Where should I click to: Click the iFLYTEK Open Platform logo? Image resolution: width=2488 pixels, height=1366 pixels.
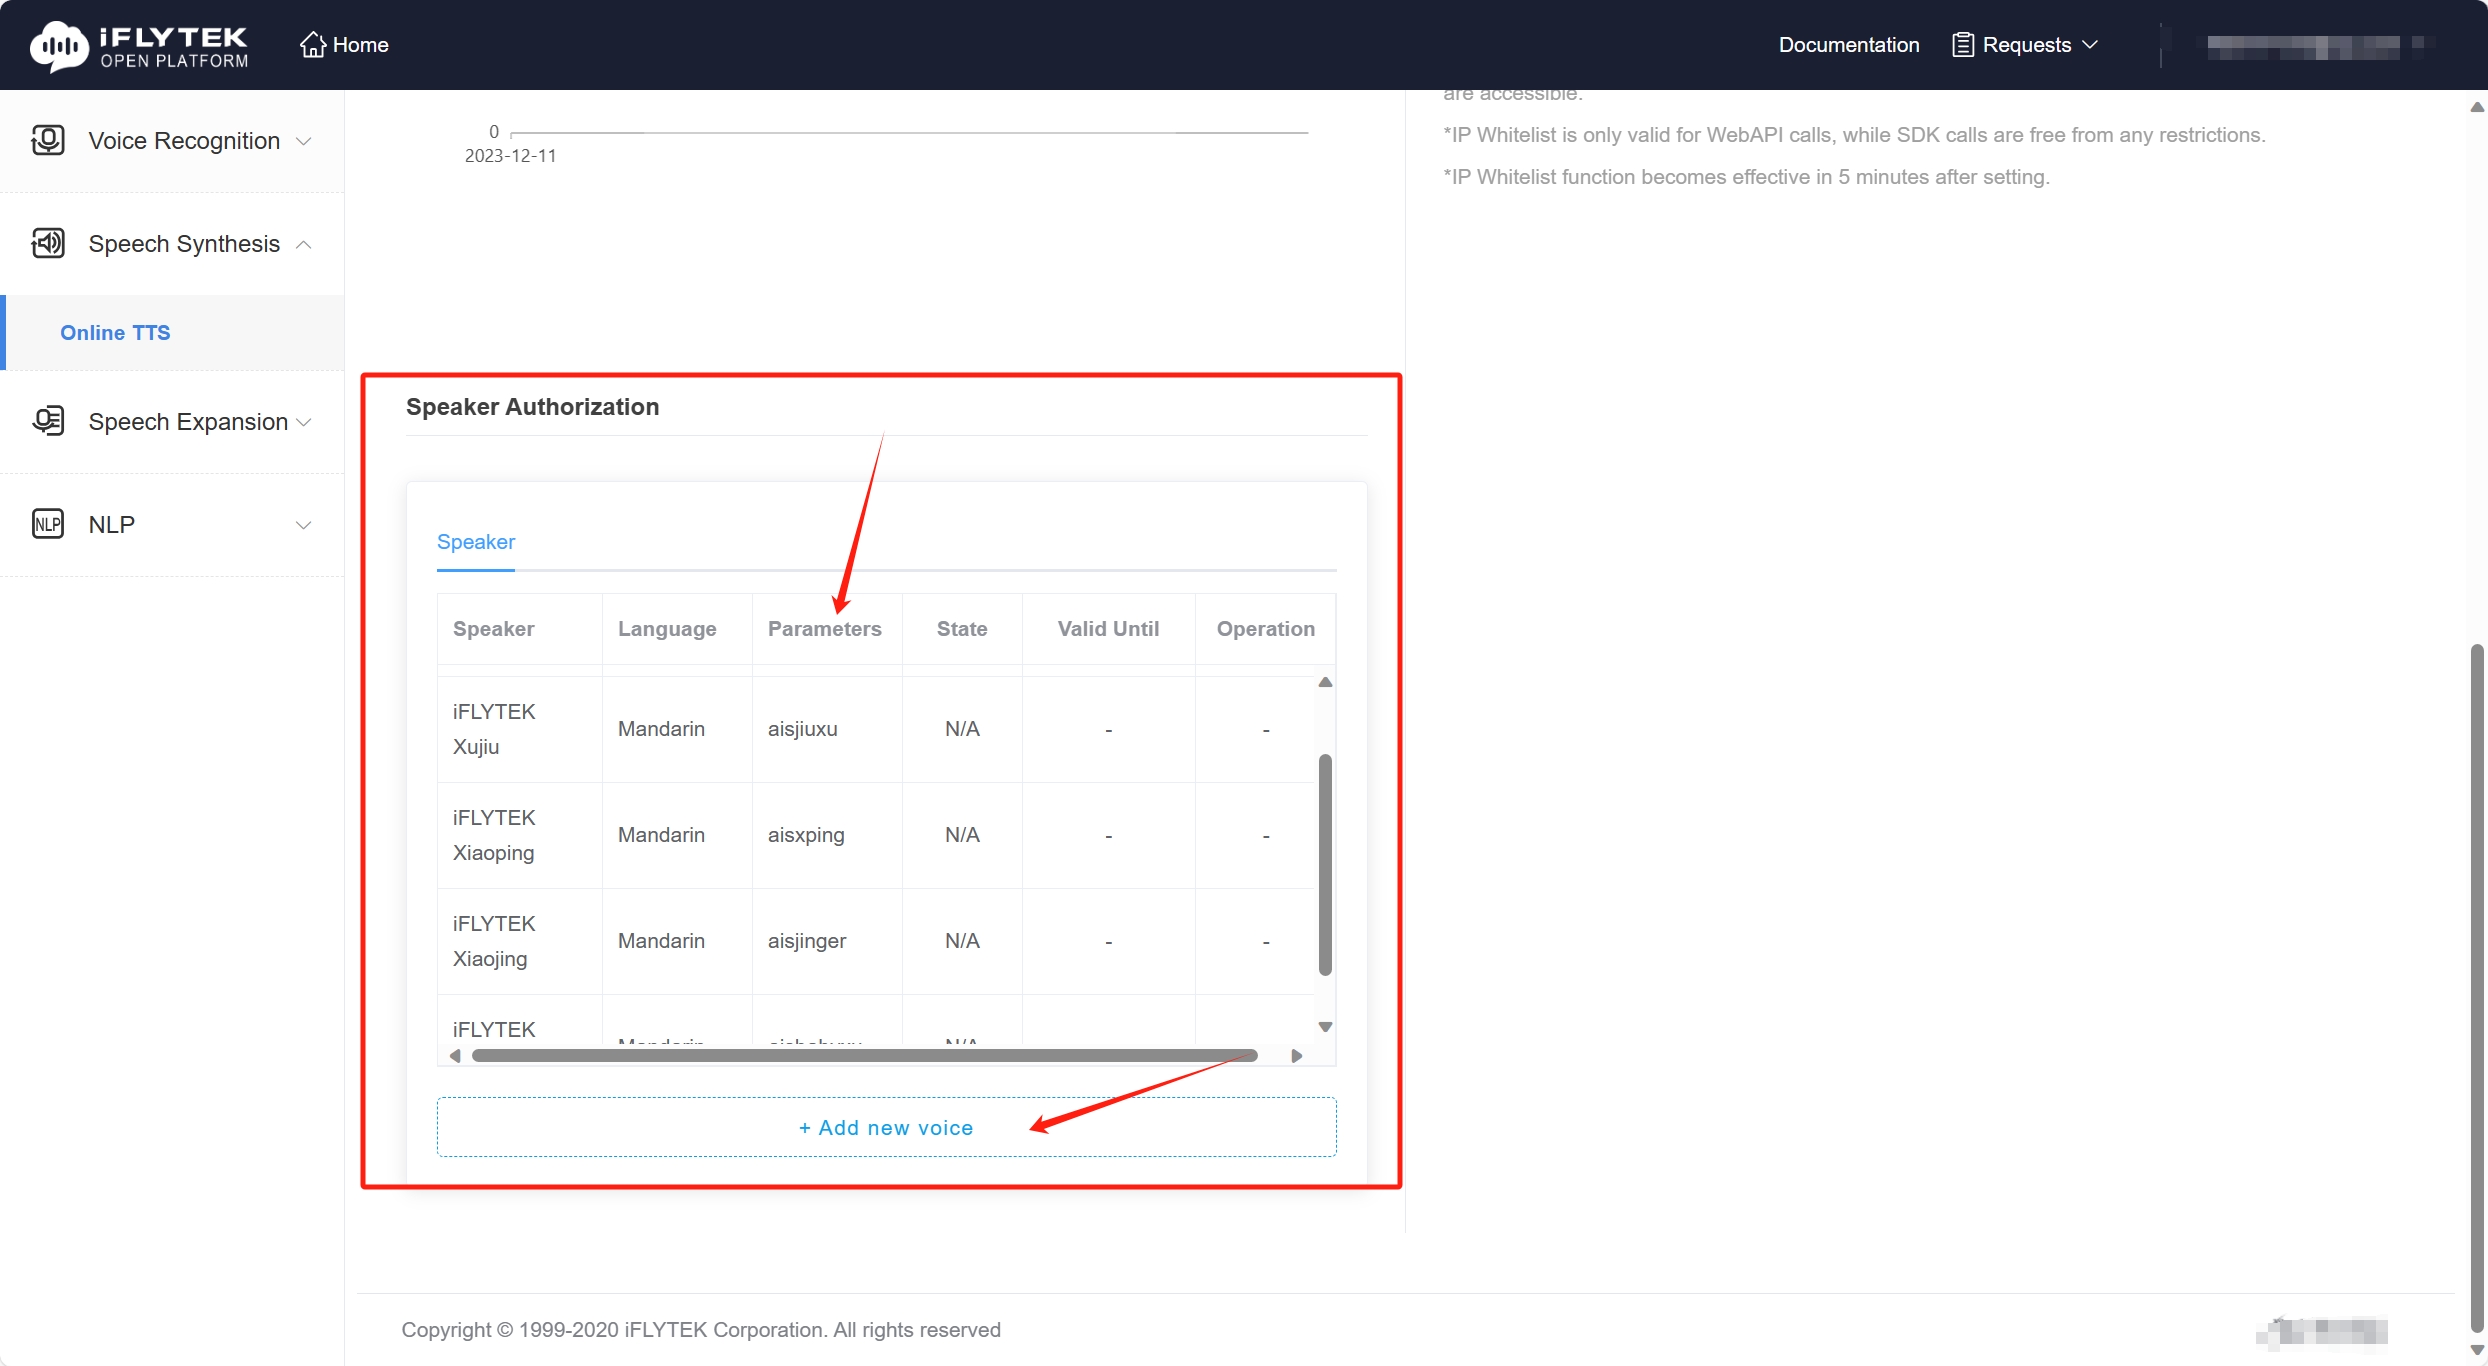coord(139,45)
